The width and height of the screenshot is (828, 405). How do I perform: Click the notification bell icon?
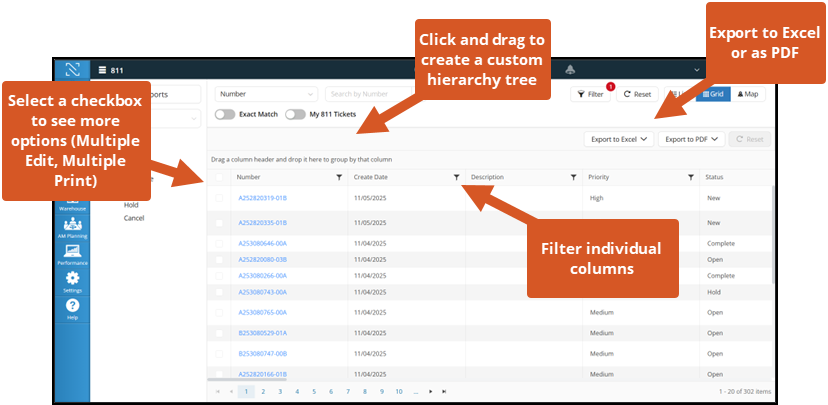click(x=570, y=70)
